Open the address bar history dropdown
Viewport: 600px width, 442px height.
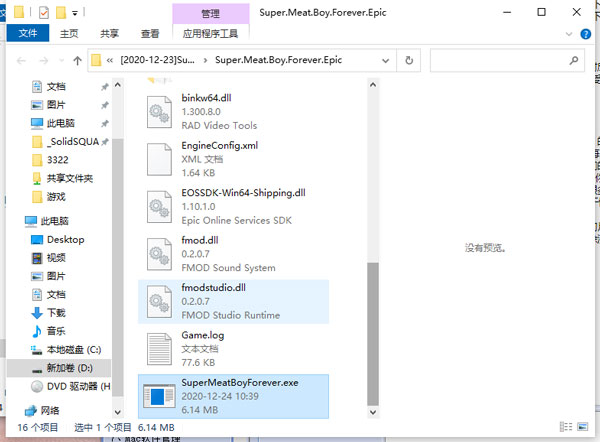385,60
